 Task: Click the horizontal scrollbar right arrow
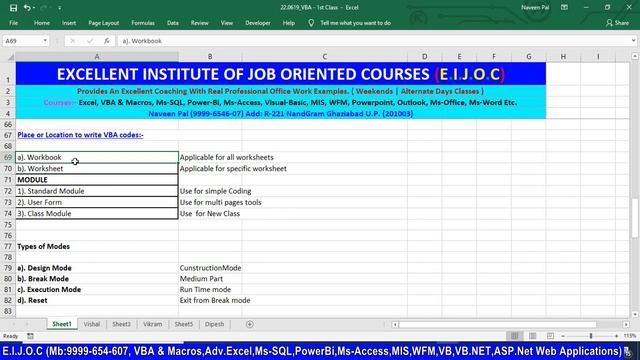626,324
